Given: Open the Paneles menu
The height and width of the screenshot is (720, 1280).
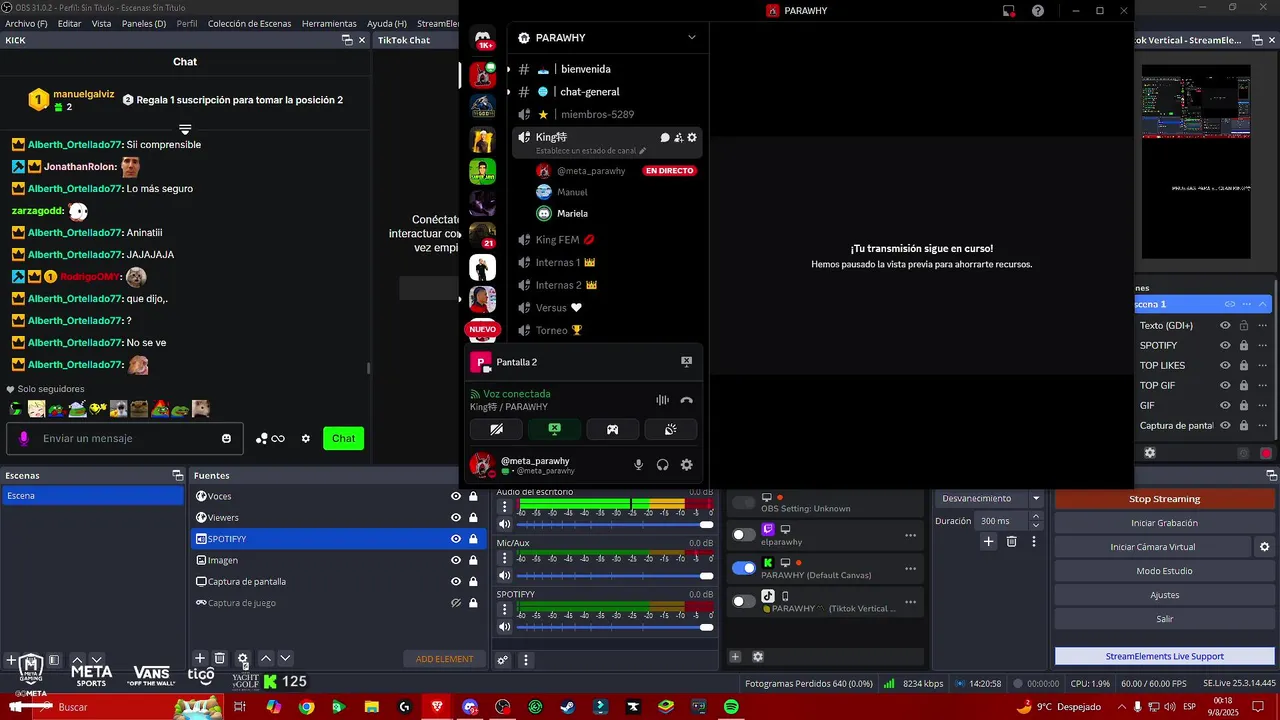Looking at the screenshot, I should point(144,23).
